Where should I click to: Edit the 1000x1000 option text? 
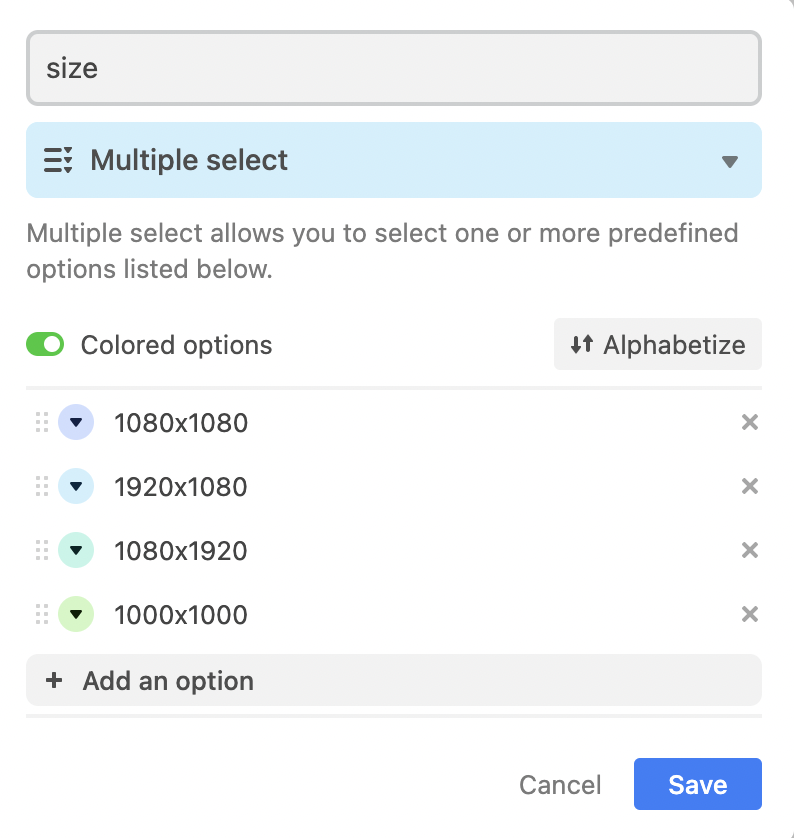pos(181,615)
